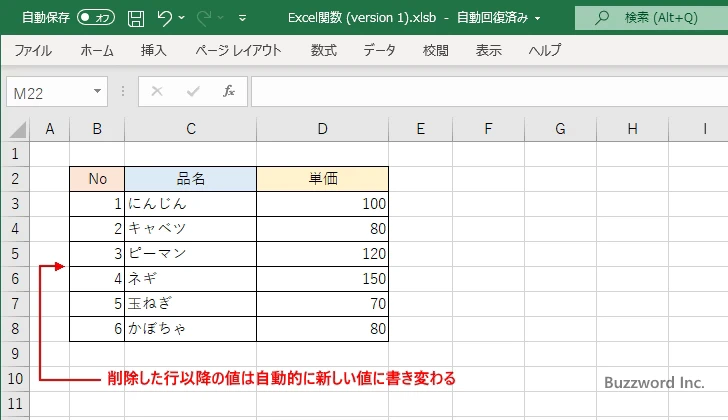Open the ファイル tab
The height and width of the screenshot is (420, 728).
click(x=33, y=50)
